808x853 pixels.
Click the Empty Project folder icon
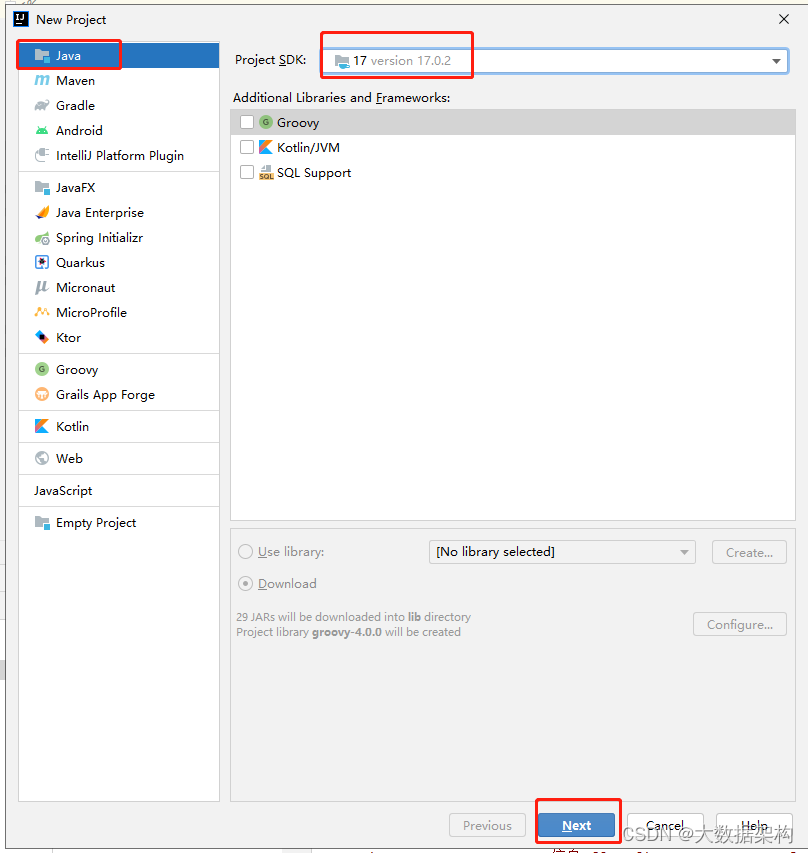point(42,523)
